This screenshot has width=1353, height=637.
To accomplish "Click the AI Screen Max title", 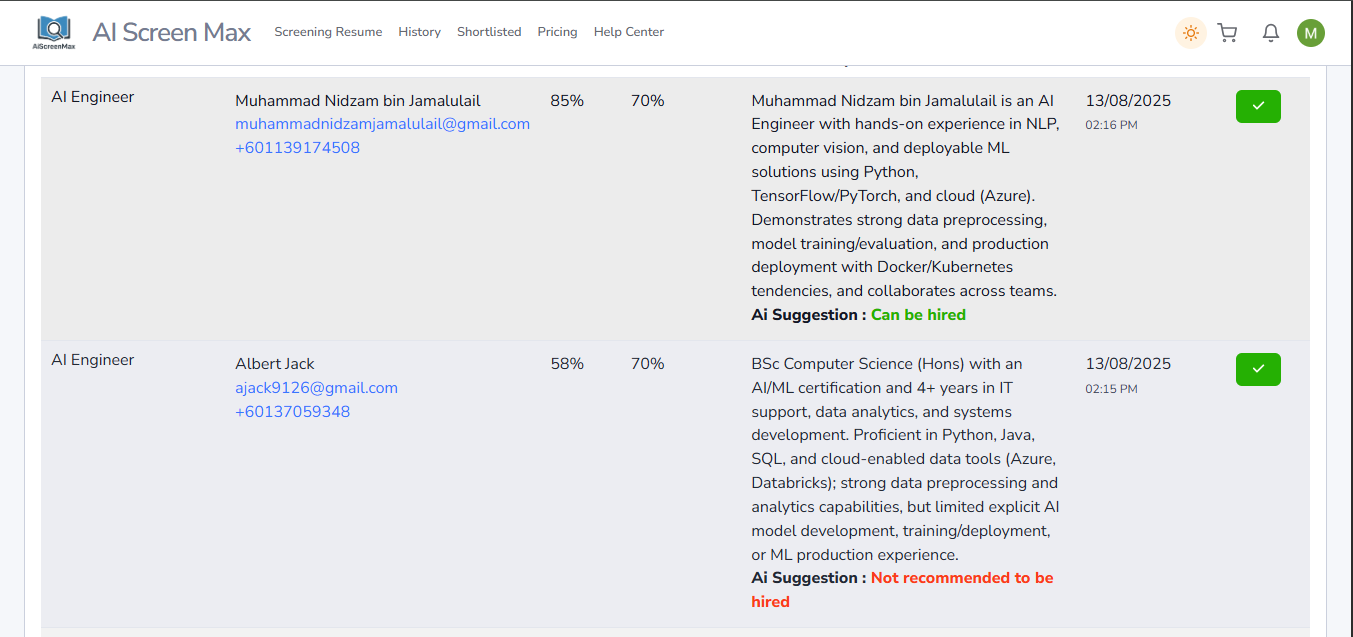I will pos(172,32).
